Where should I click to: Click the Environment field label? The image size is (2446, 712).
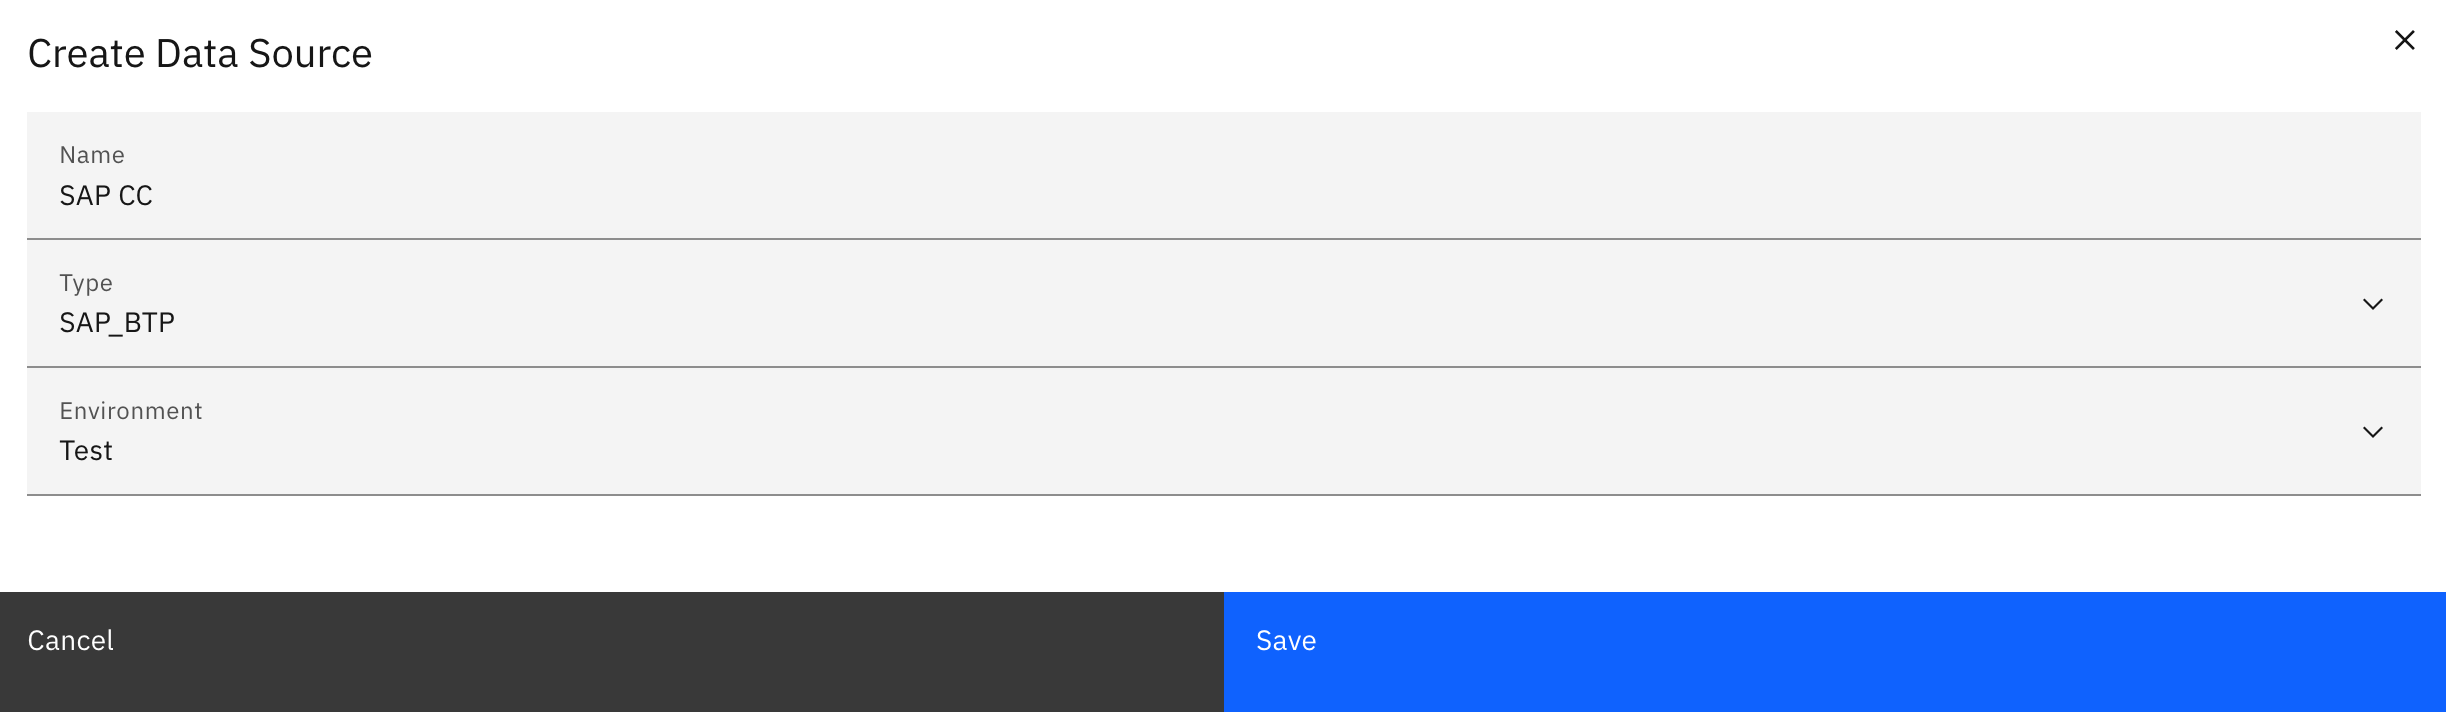(x=131, y=411)
